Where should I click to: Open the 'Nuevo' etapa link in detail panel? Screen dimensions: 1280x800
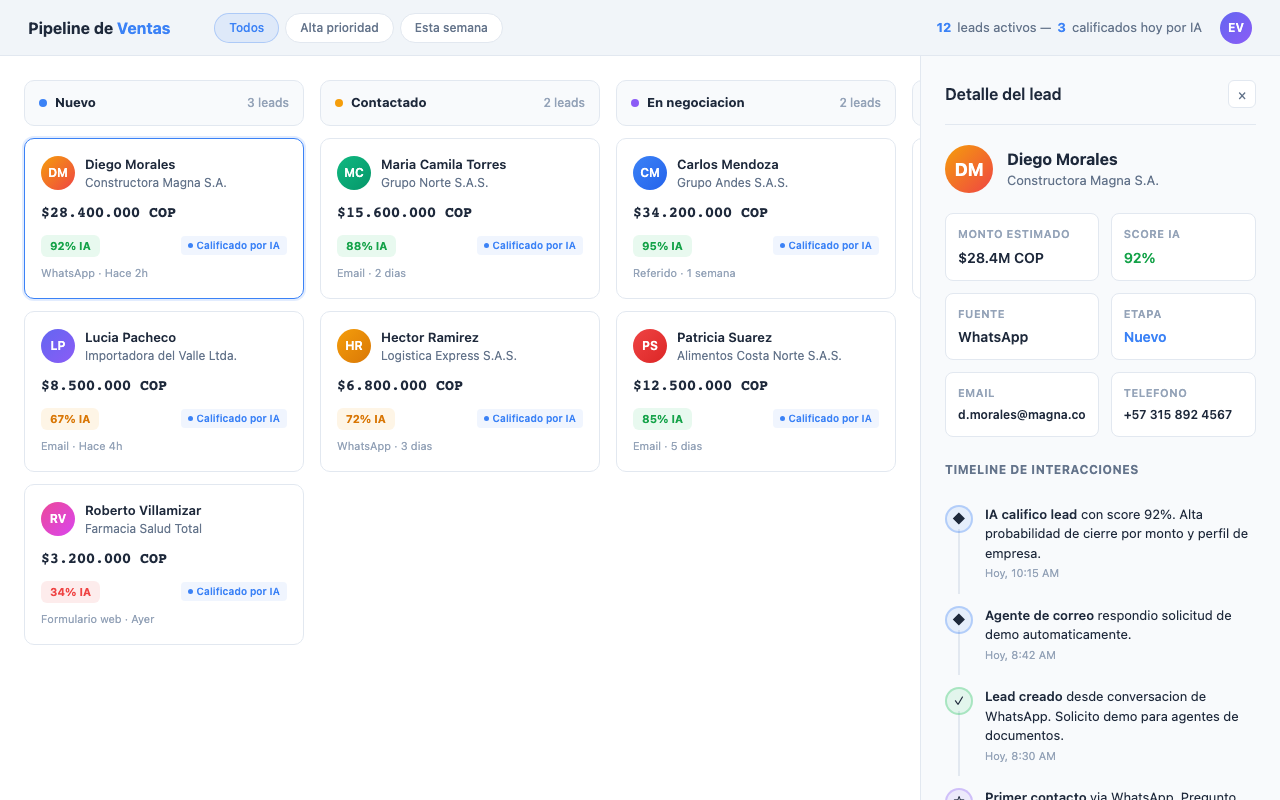tap(1144, 337)
